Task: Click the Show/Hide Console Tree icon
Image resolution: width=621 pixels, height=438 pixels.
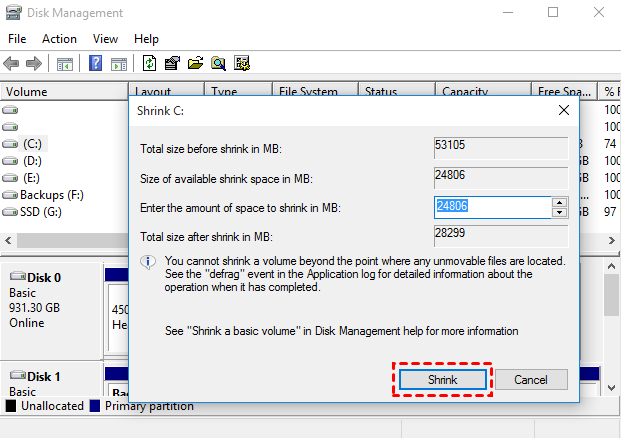Action: (65, 64)
